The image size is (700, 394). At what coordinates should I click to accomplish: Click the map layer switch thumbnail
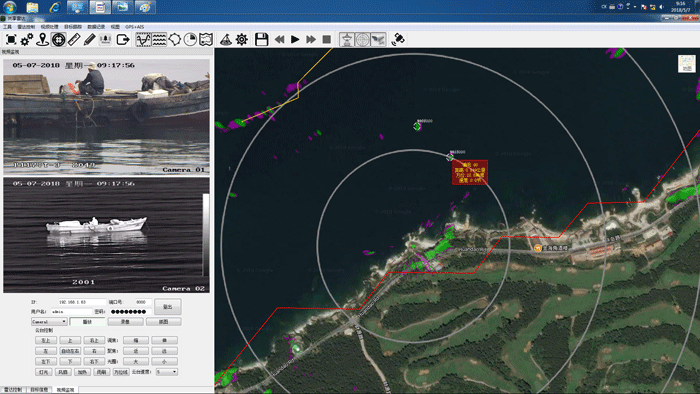point(687,64)
